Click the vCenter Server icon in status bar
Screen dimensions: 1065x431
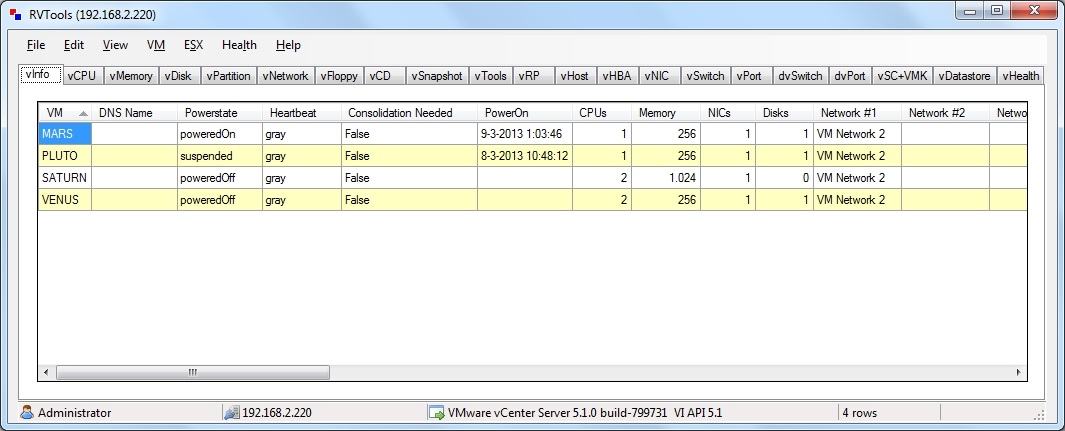(x=435, y=412)
